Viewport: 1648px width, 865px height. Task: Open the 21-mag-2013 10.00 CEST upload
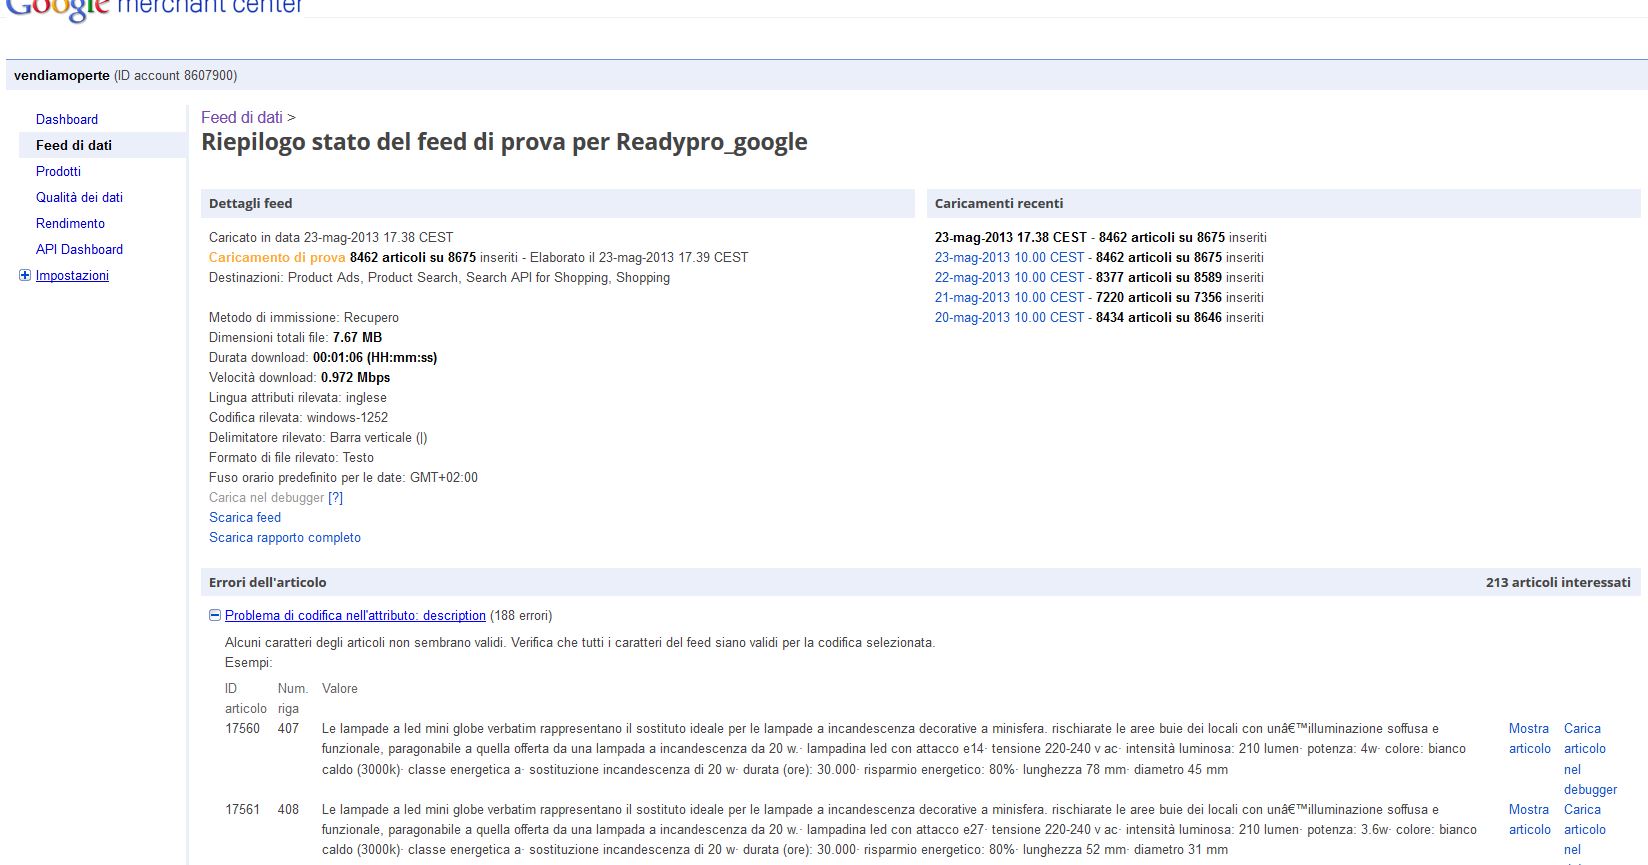click(1009, 297)
